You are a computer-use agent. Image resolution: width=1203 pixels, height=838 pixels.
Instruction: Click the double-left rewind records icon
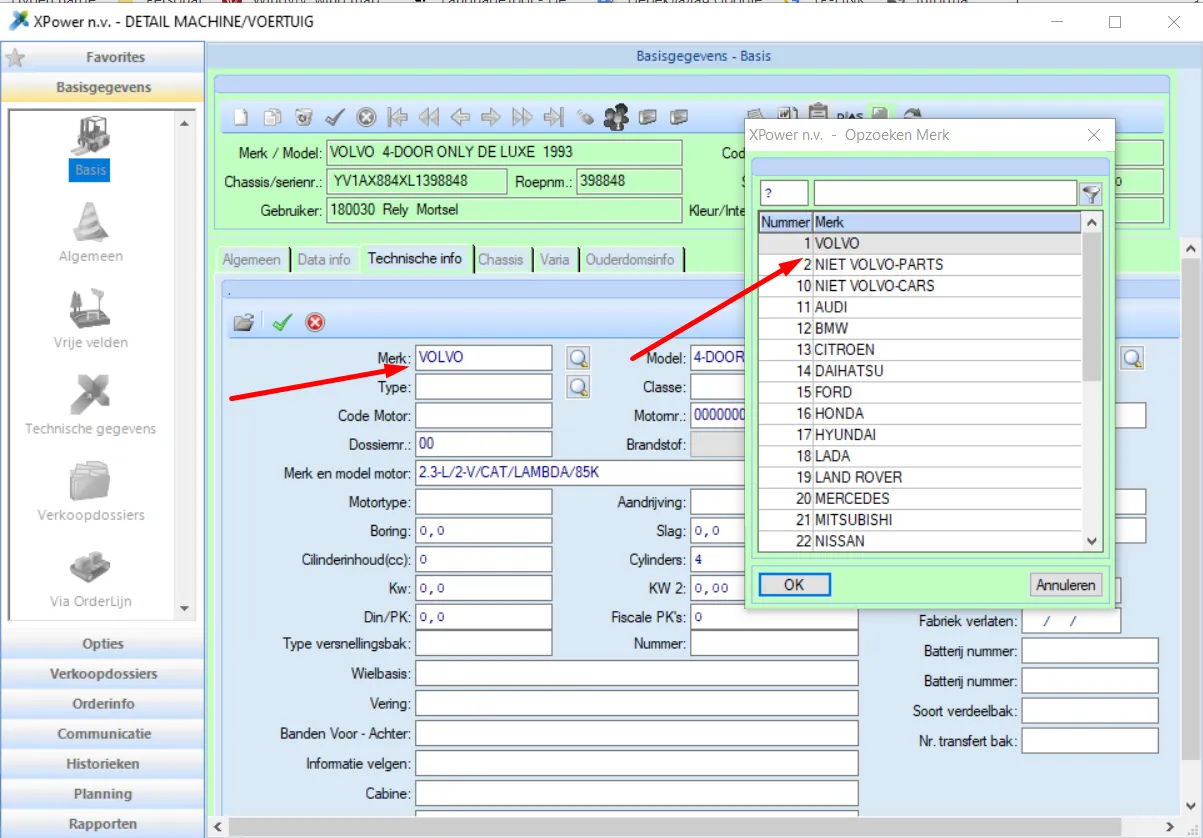(x=429, y=118)
